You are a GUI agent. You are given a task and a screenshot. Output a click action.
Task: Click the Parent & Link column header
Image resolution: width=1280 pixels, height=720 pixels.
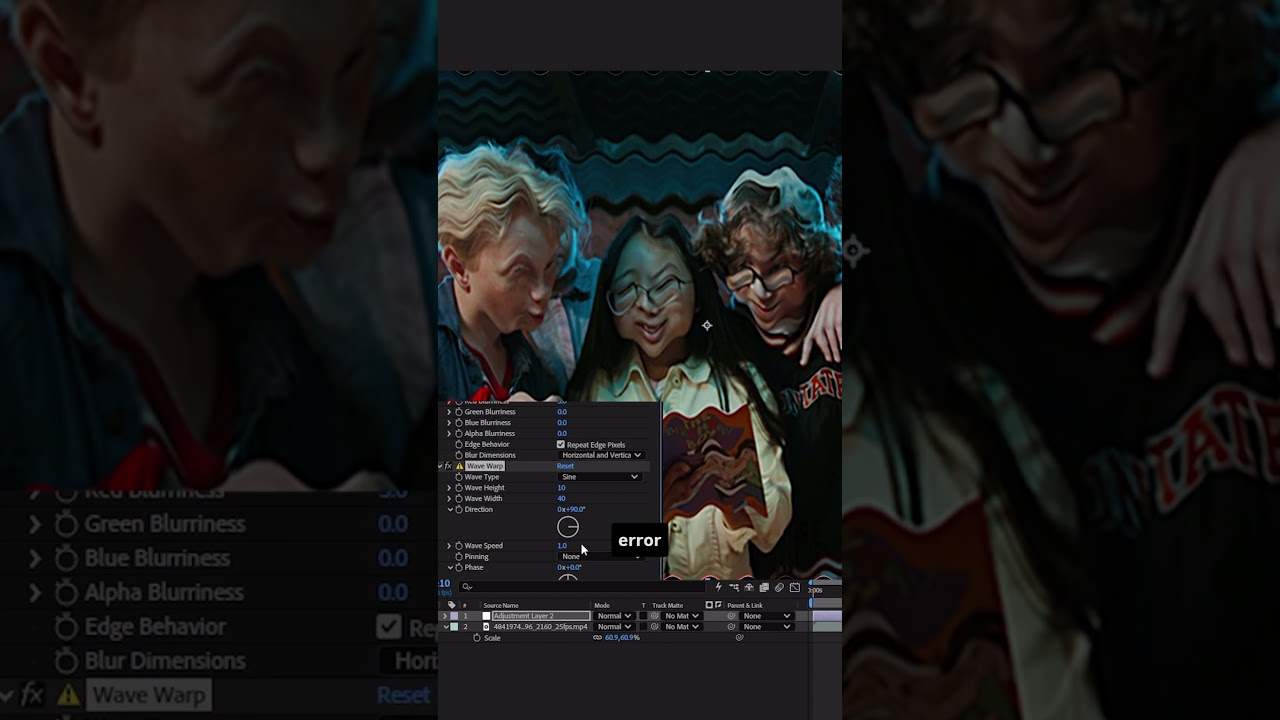[745, 605]
